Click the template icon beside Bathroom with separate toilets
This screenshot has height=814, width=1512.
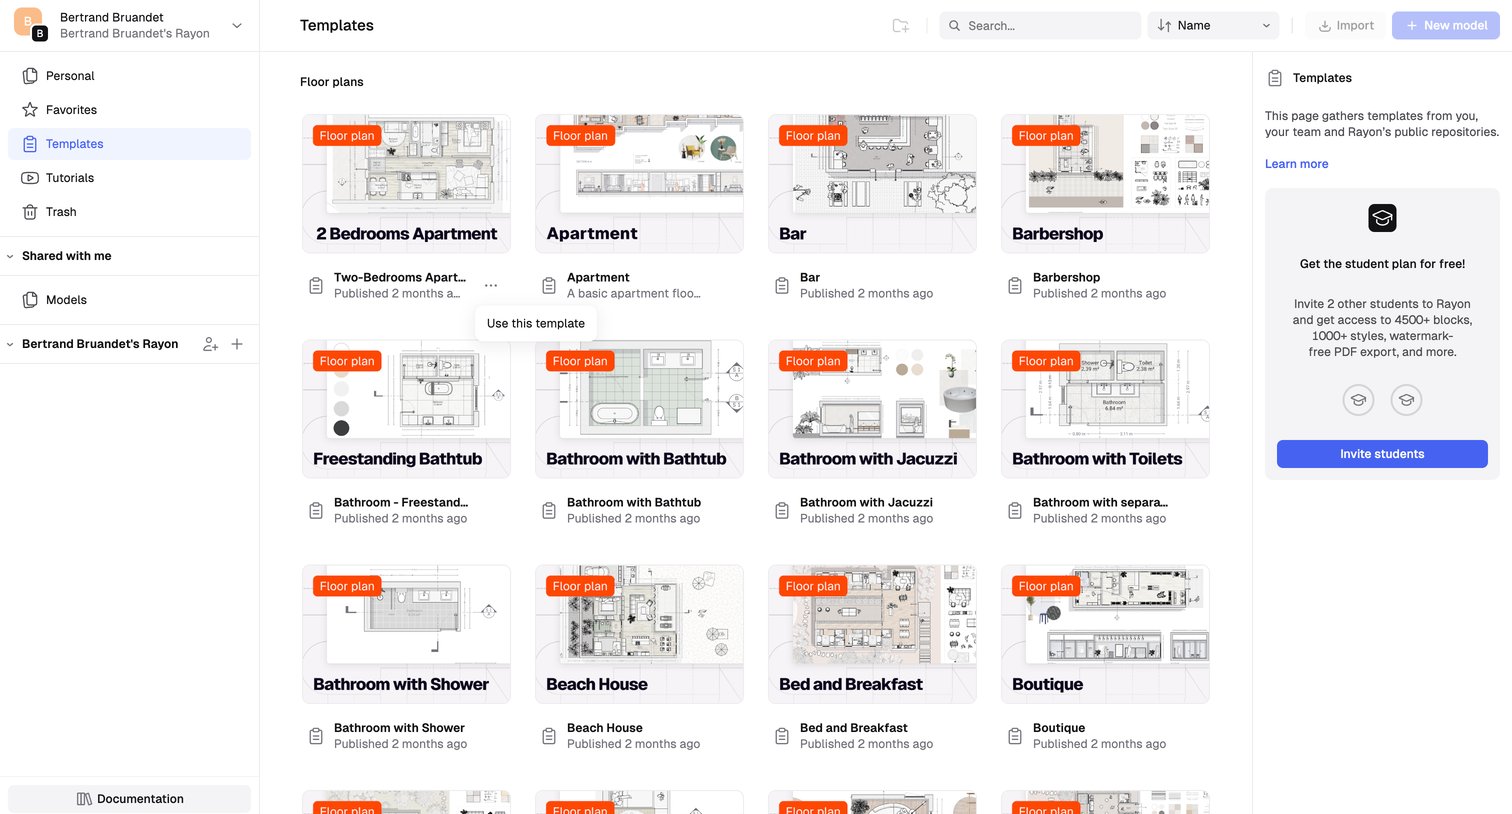pyautogui.click(x=1015, y=511)
